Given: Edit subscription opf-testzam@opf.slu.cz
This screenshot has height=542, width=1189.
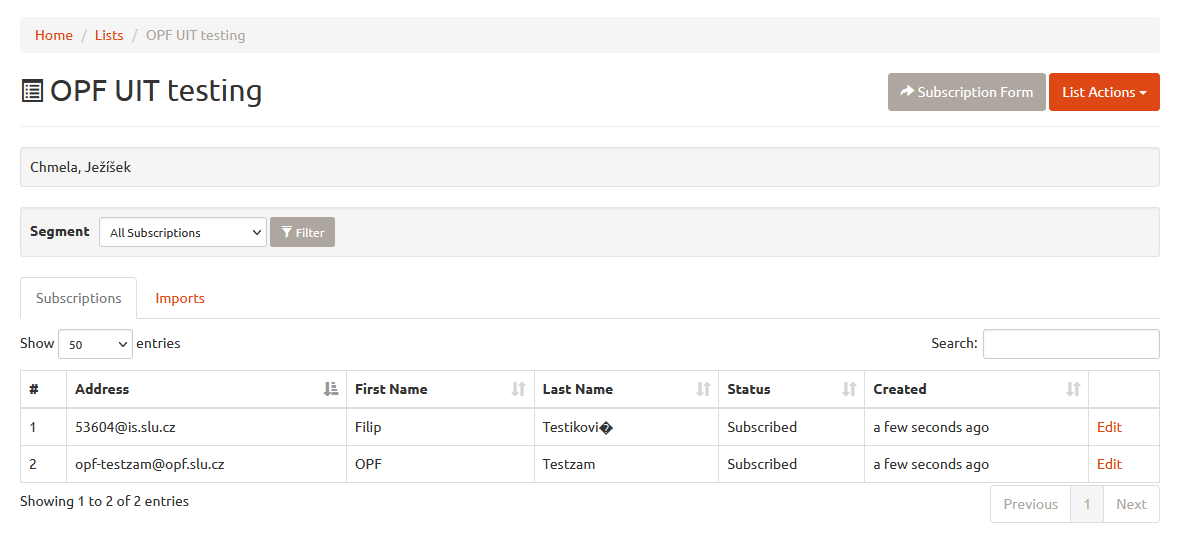Looking at the screenshot, I should pyautogui.click(x=1109, y=464).
